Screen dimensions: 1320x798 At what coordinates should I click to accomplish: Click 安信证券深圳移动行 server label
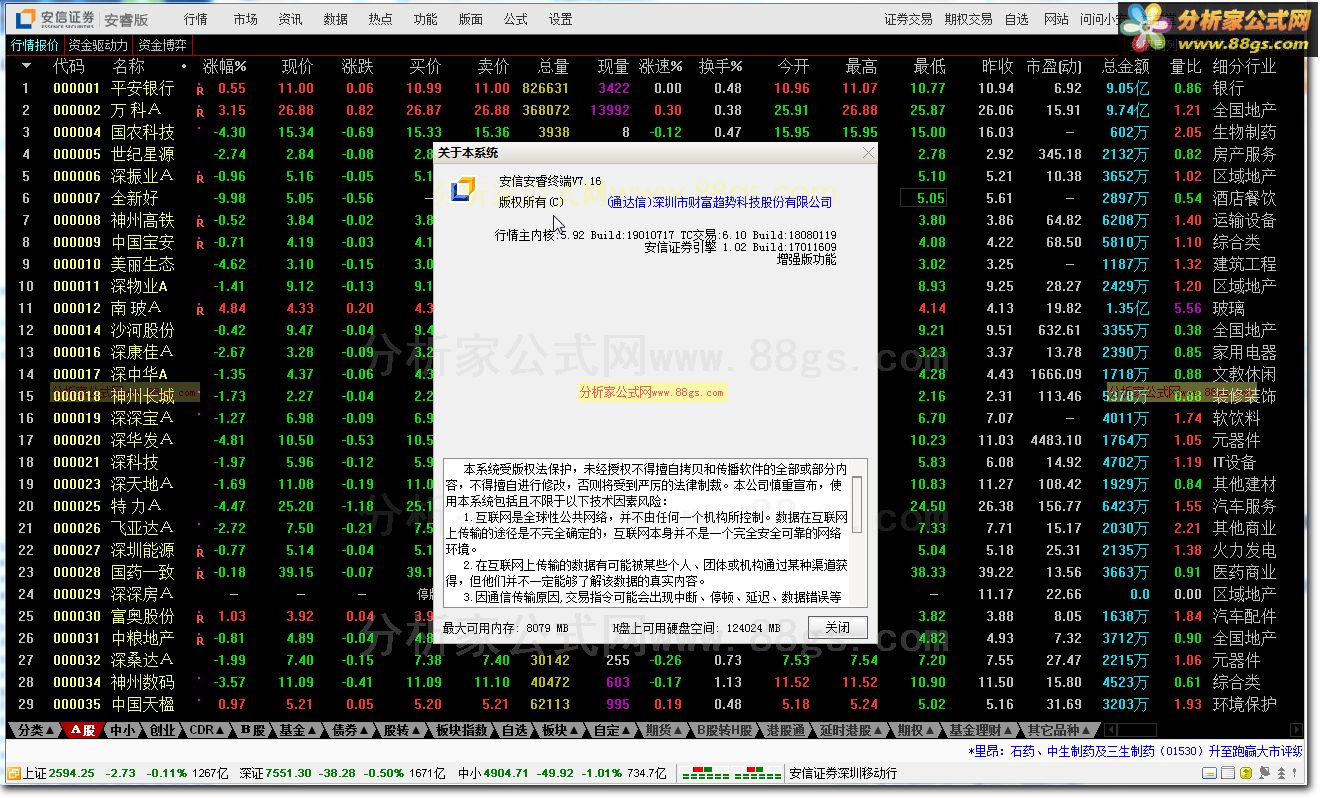[843, 773]
